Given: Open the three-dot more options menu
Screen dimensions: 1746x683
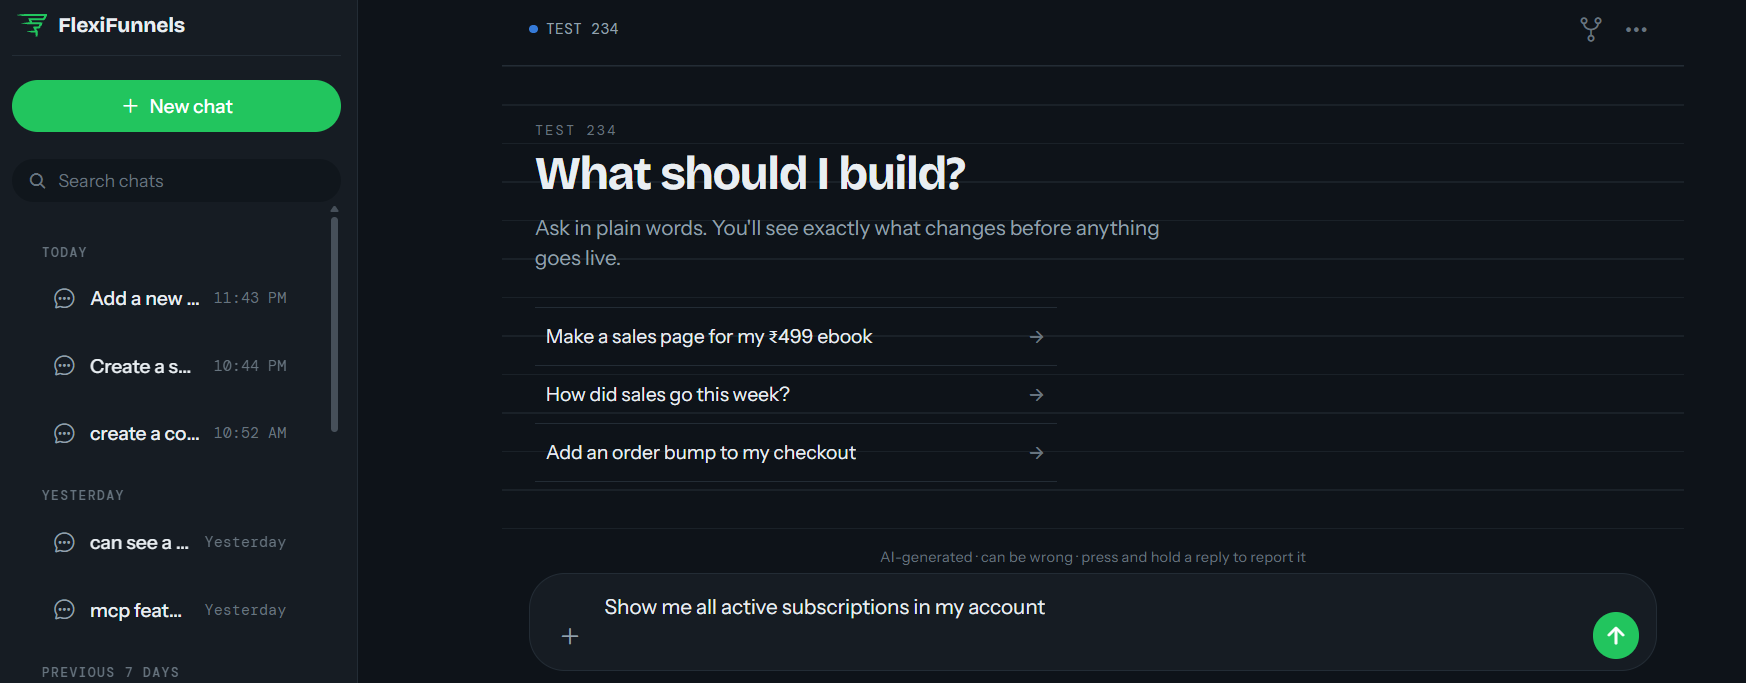Looking at the screenshot, I should [1636, 30].
